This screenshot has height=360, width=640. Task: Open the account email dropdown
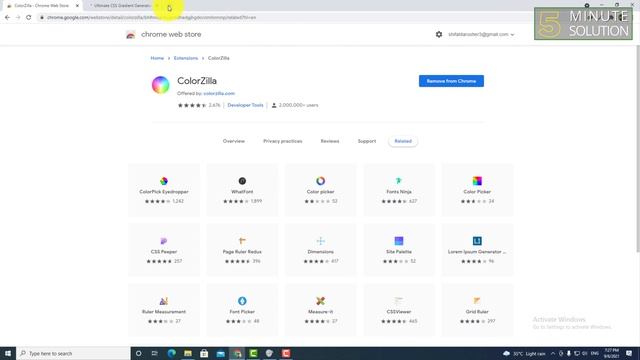(x=481, y=34)
